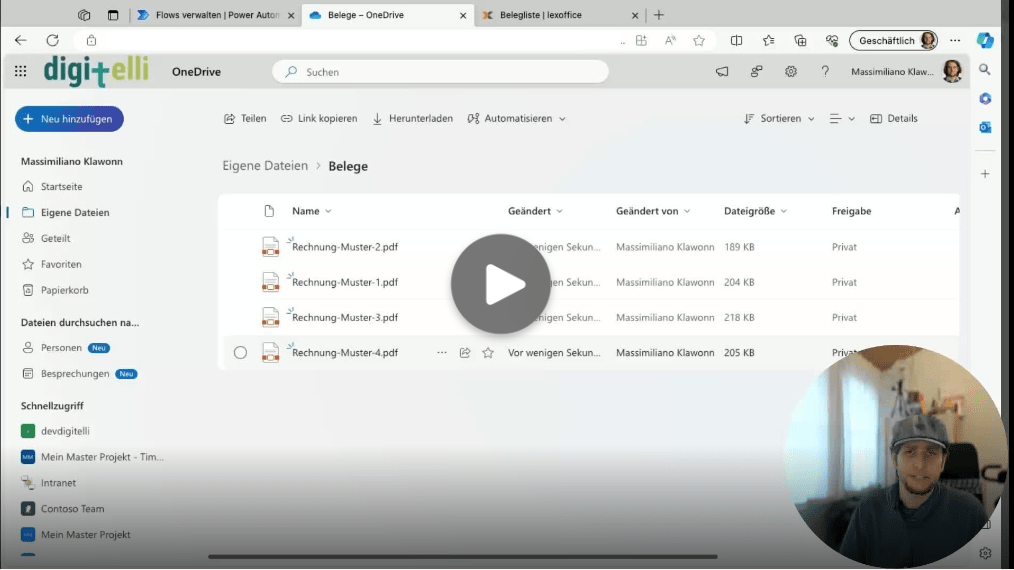Open browser collections icon

point(800,40)
